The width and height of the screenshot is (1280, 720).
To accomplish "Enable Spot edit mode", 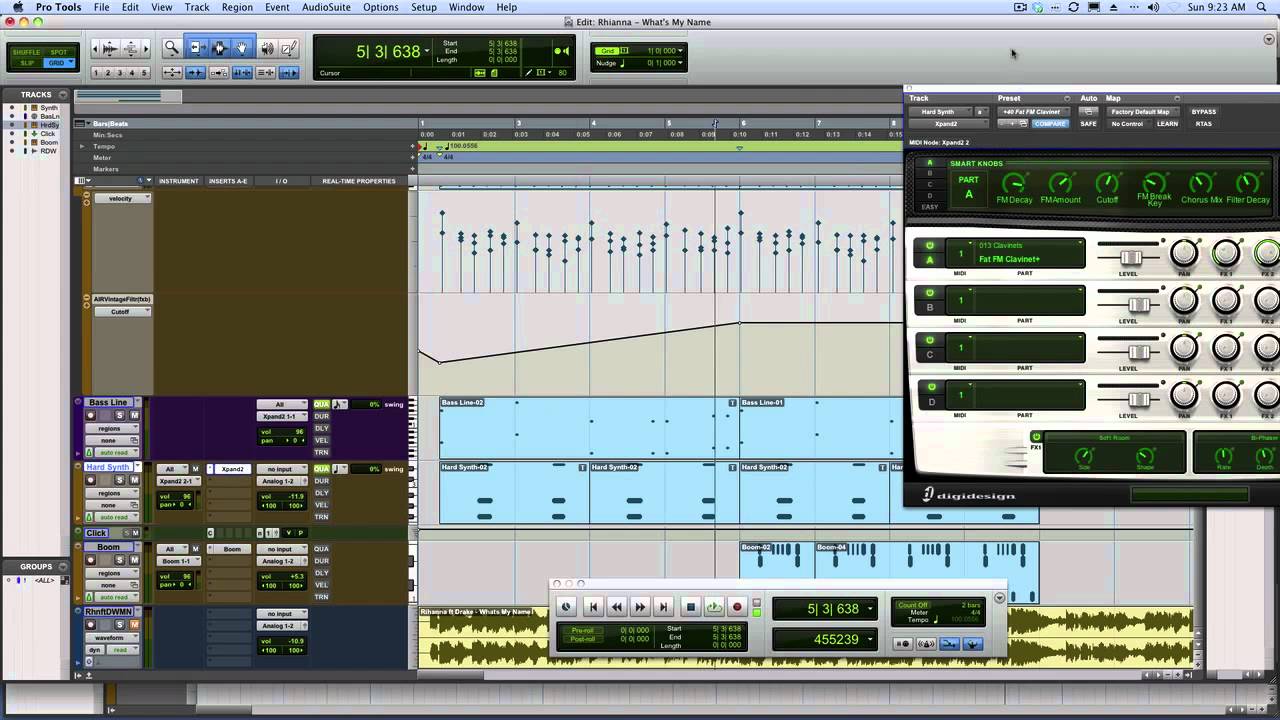I will tap(58, 52).
